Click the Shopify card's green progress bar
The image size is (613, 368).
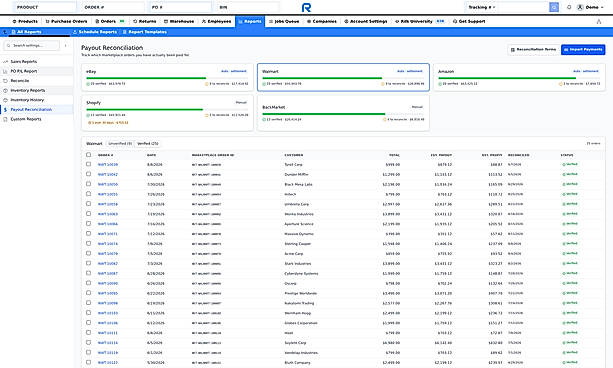pyautogui.click(x=145, y=110)
